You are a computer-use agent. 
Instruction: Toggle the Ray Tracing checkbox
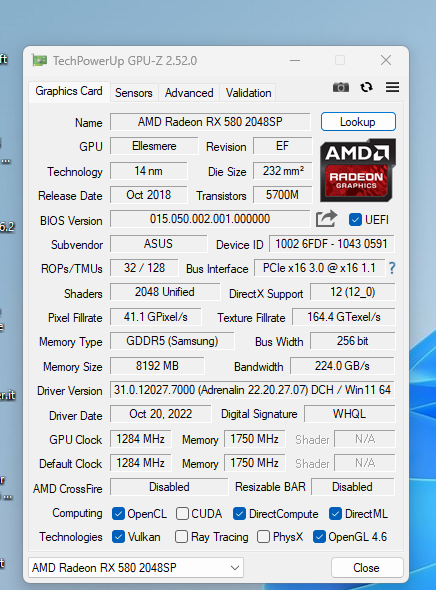[181, 537]
